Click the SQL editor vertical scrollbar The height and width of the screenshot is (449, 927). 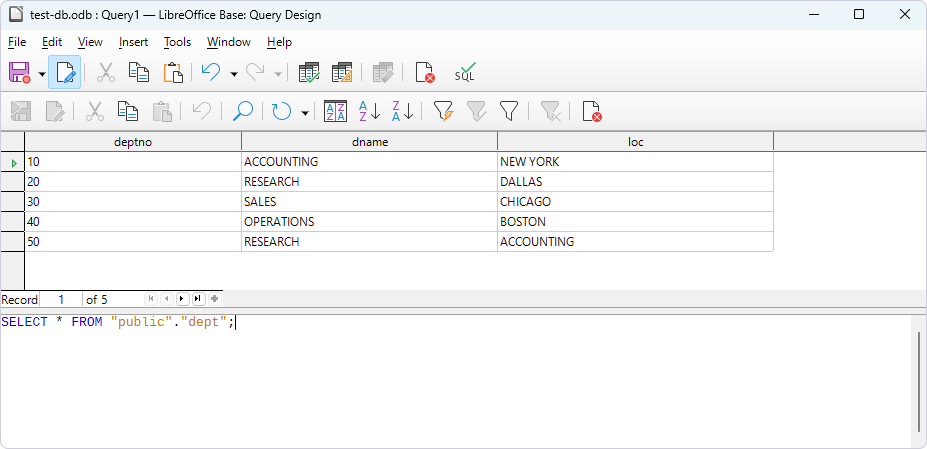pos(917,380)
